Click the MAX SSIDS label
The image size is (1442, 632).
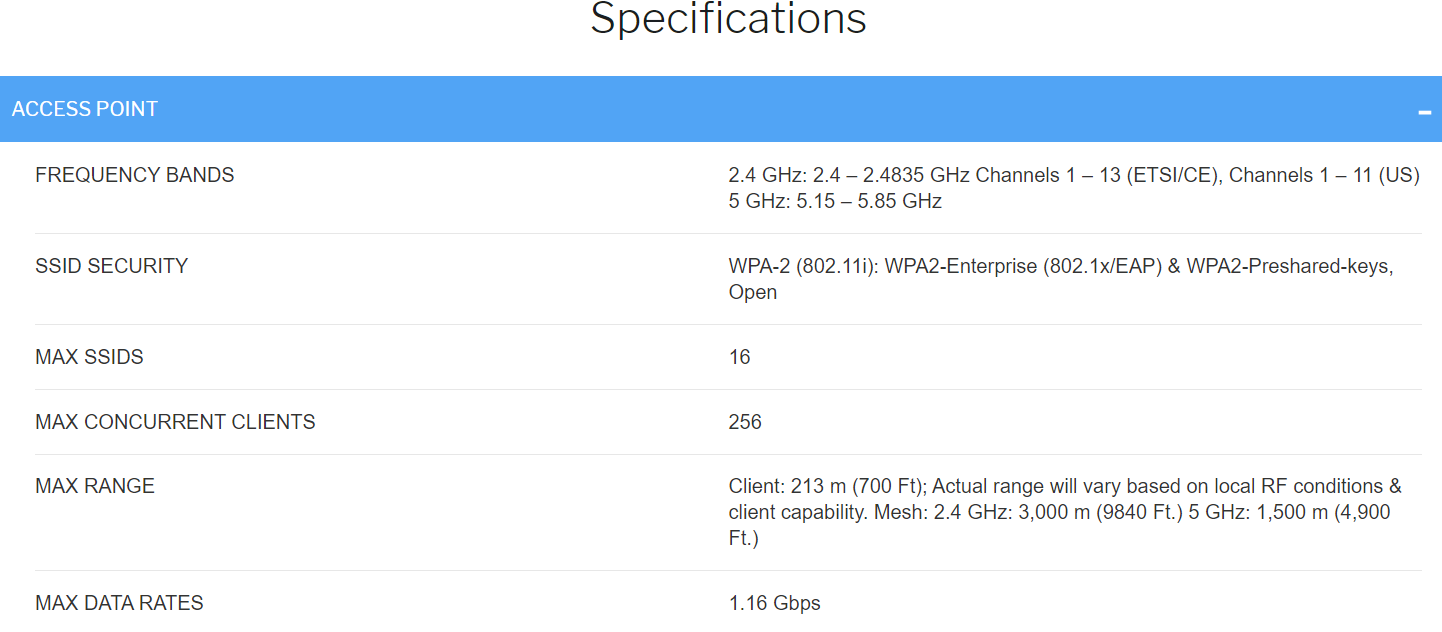[x=89, y=357]
